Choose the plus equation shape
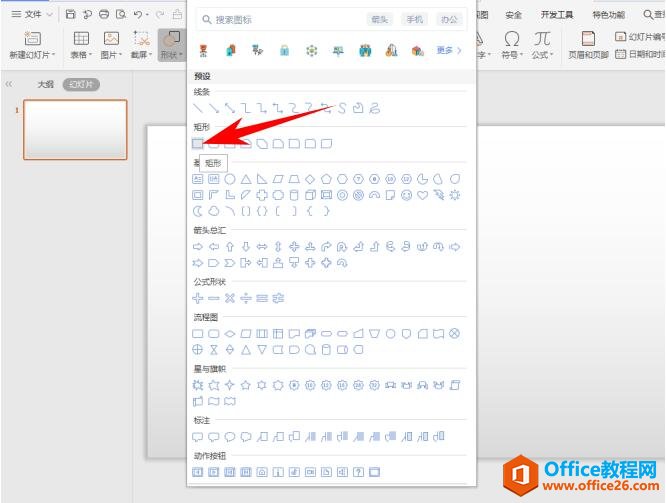 tap(198, 298)
